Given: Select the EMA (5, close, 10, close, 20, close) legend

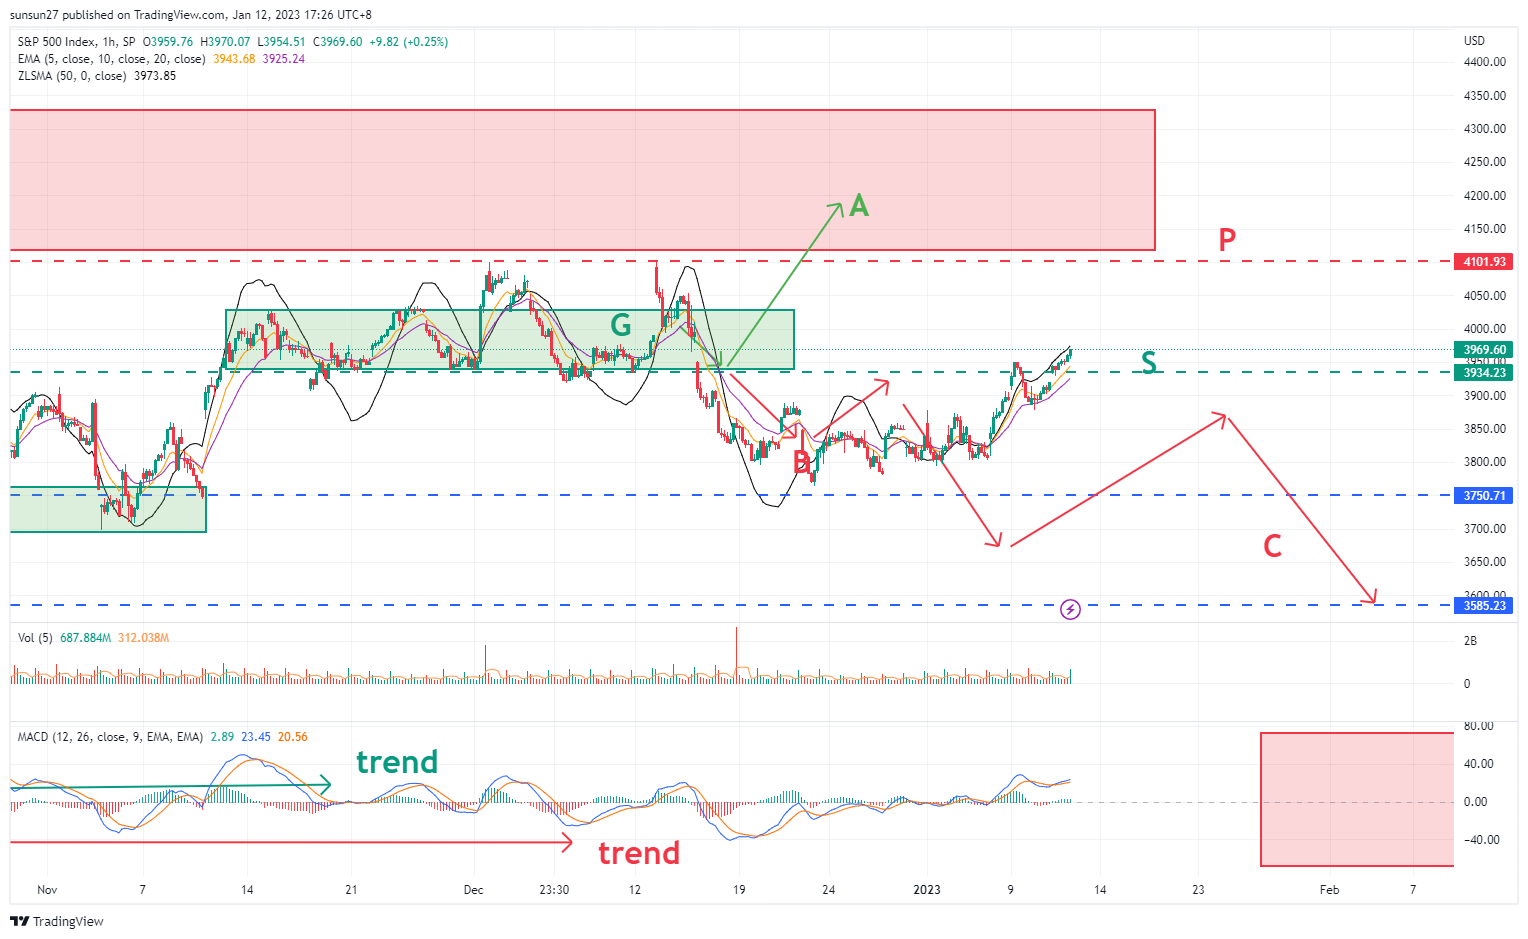Looking at the screenshot, I should pos(111,59).
